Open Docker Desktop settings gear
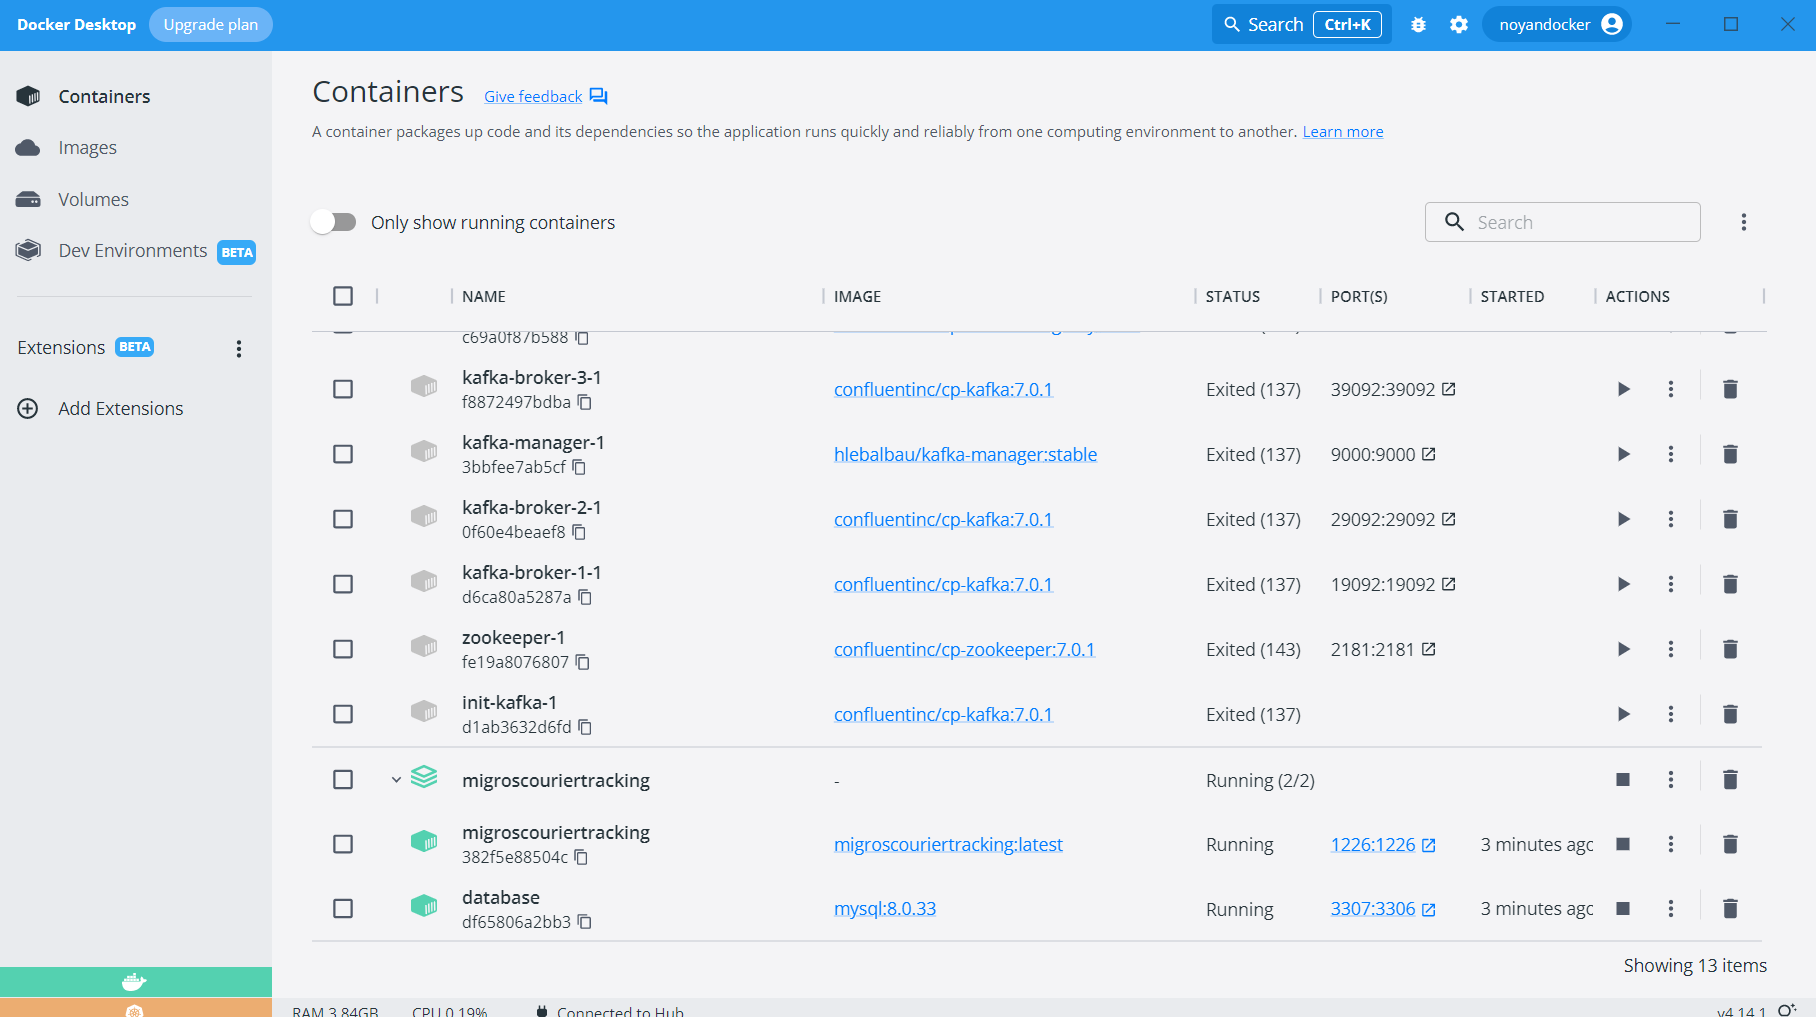Image resolution: width=1816 pixels, height=1017 pixels. (1459, 25)
